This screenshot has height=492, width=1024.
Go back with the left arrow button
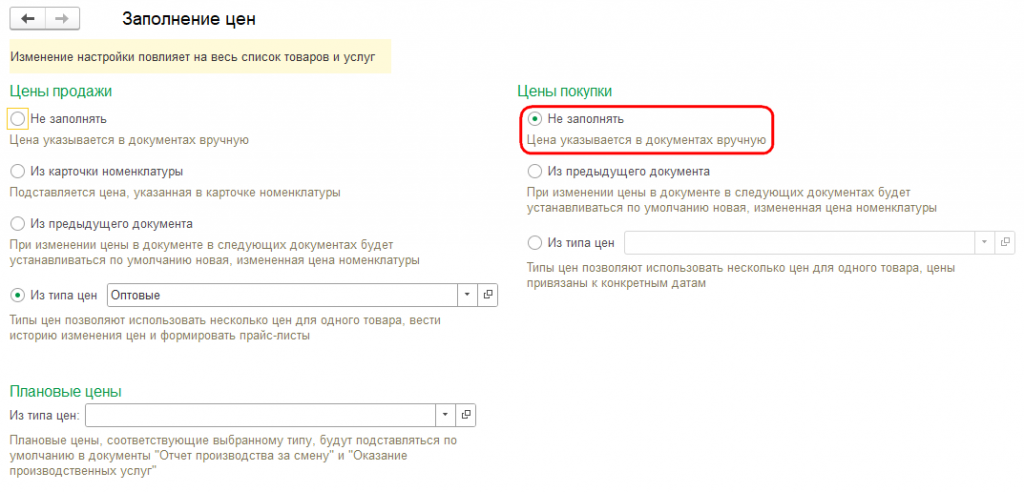[x=27, y=19]
